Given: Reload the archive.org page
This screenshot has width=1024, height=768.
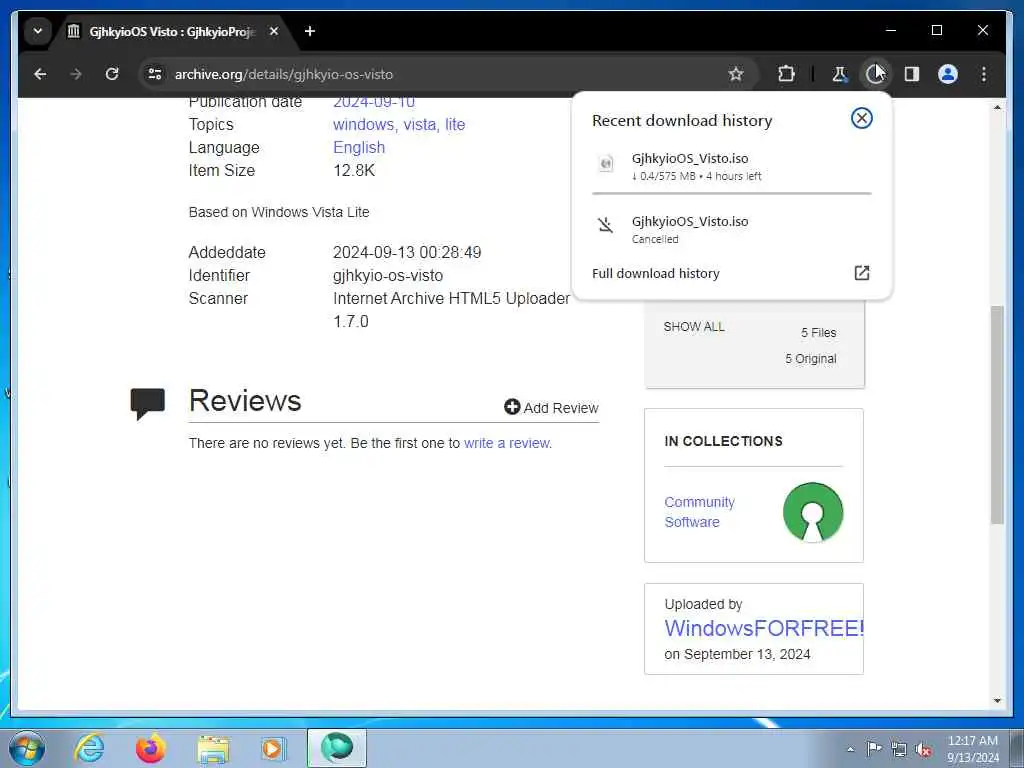Looking at the screenshot, I should click(112, 74).
